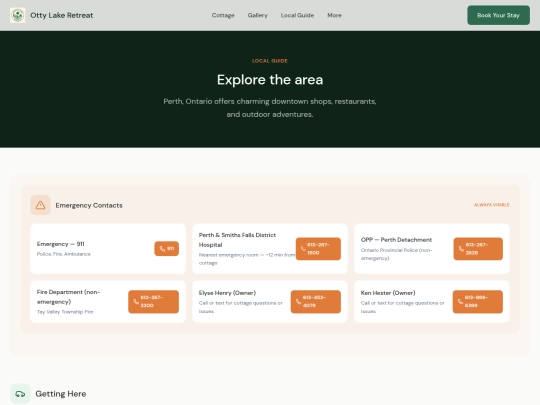Go to Local Guide in navigation

[297, 15]
